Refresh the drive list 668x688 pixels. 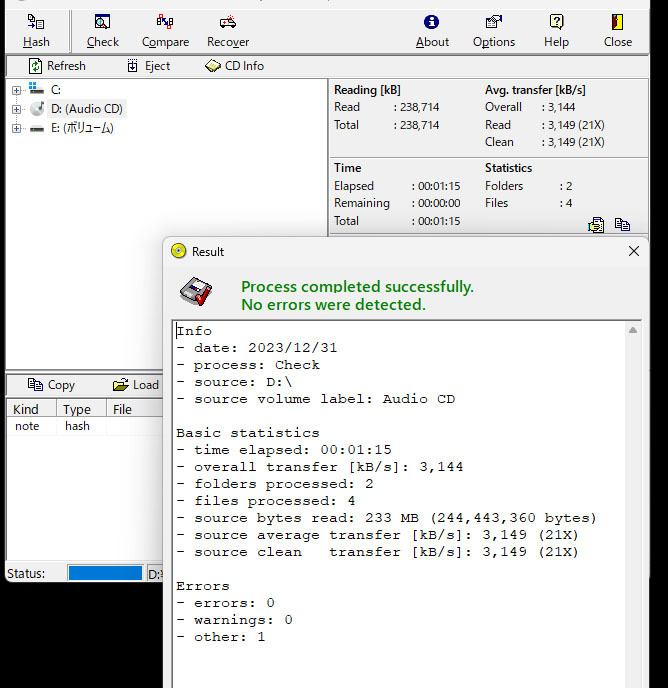click(x=57, y=66)
